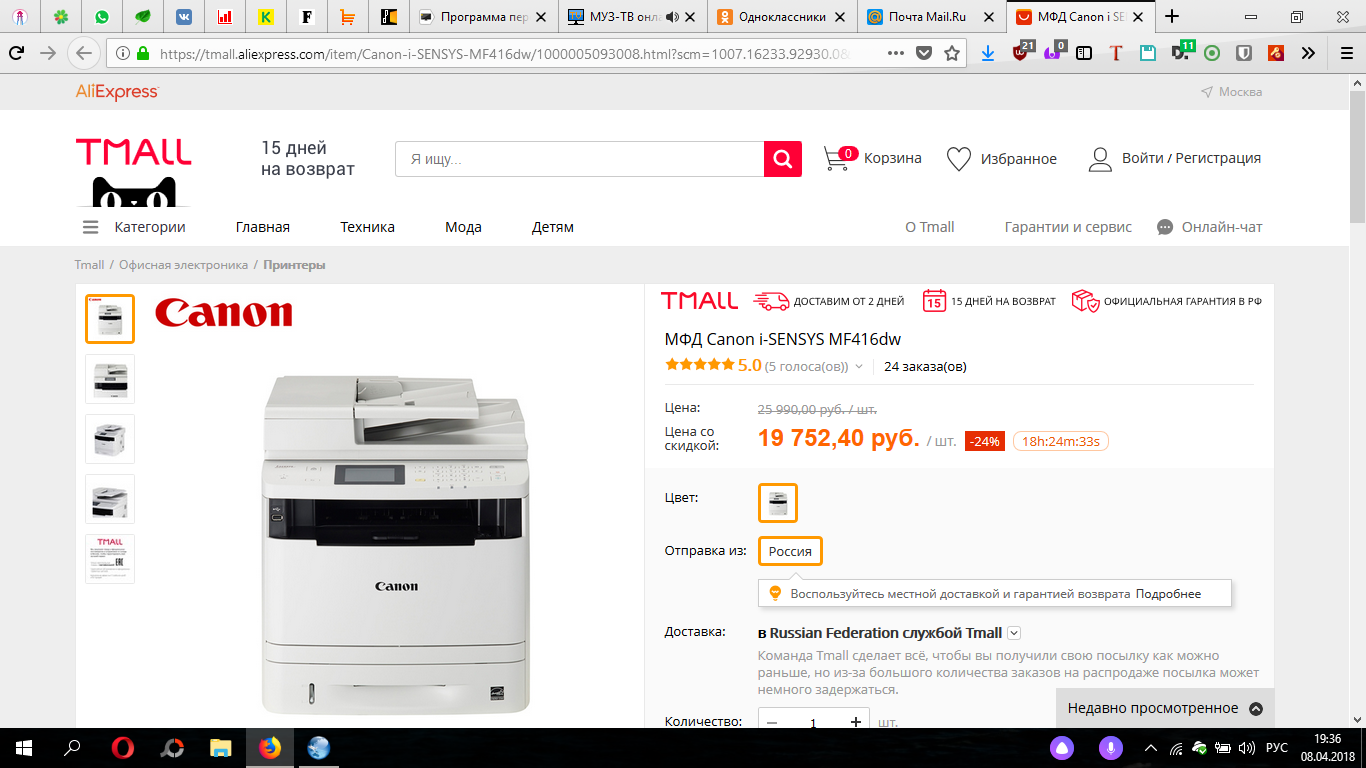Open the Мода menu item
Viewport: 1366px width, 768px height.
463,227
